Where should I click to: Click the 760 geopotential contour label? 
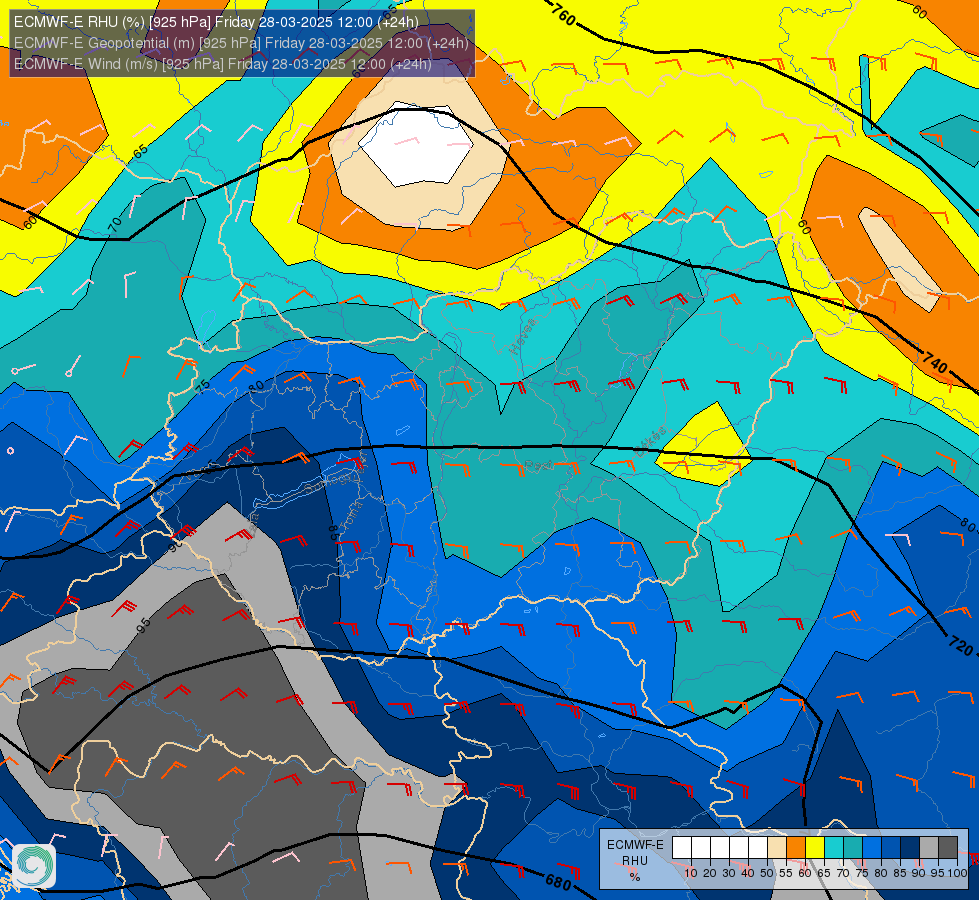click(564, 14)
